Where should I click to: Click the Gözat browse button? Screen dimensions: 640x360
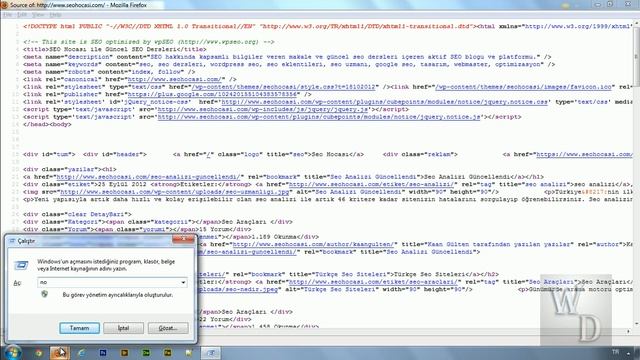[168, 328]
